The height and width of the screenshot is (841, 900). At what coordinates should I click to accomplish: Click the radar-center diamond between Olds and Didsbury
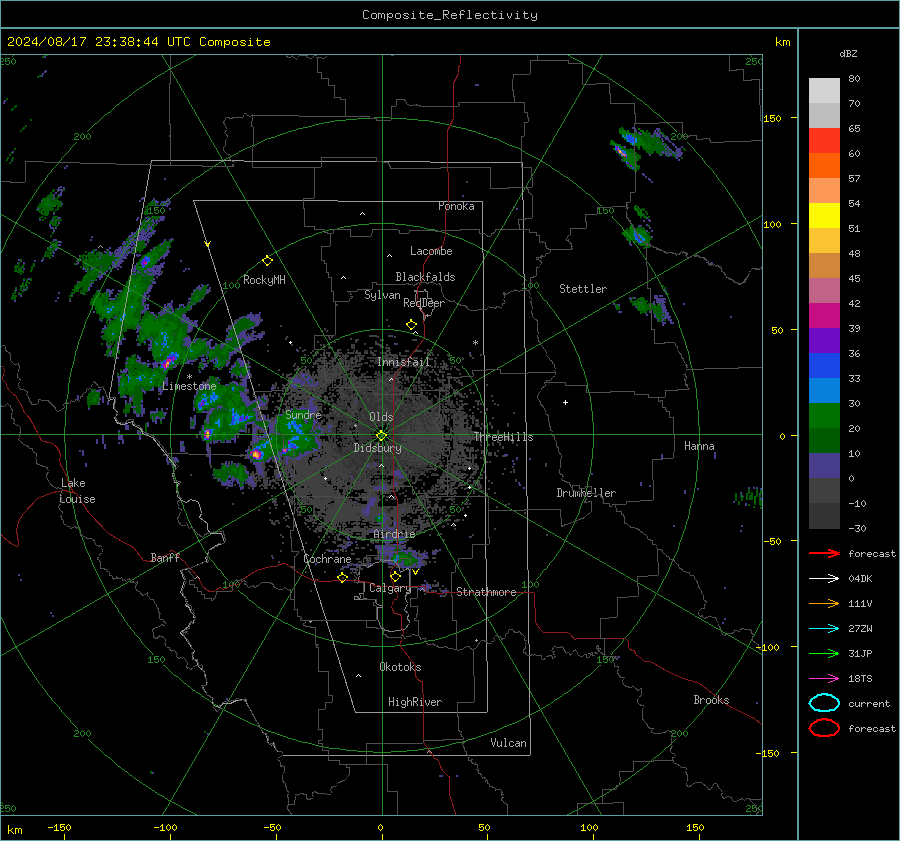[381, 436]
